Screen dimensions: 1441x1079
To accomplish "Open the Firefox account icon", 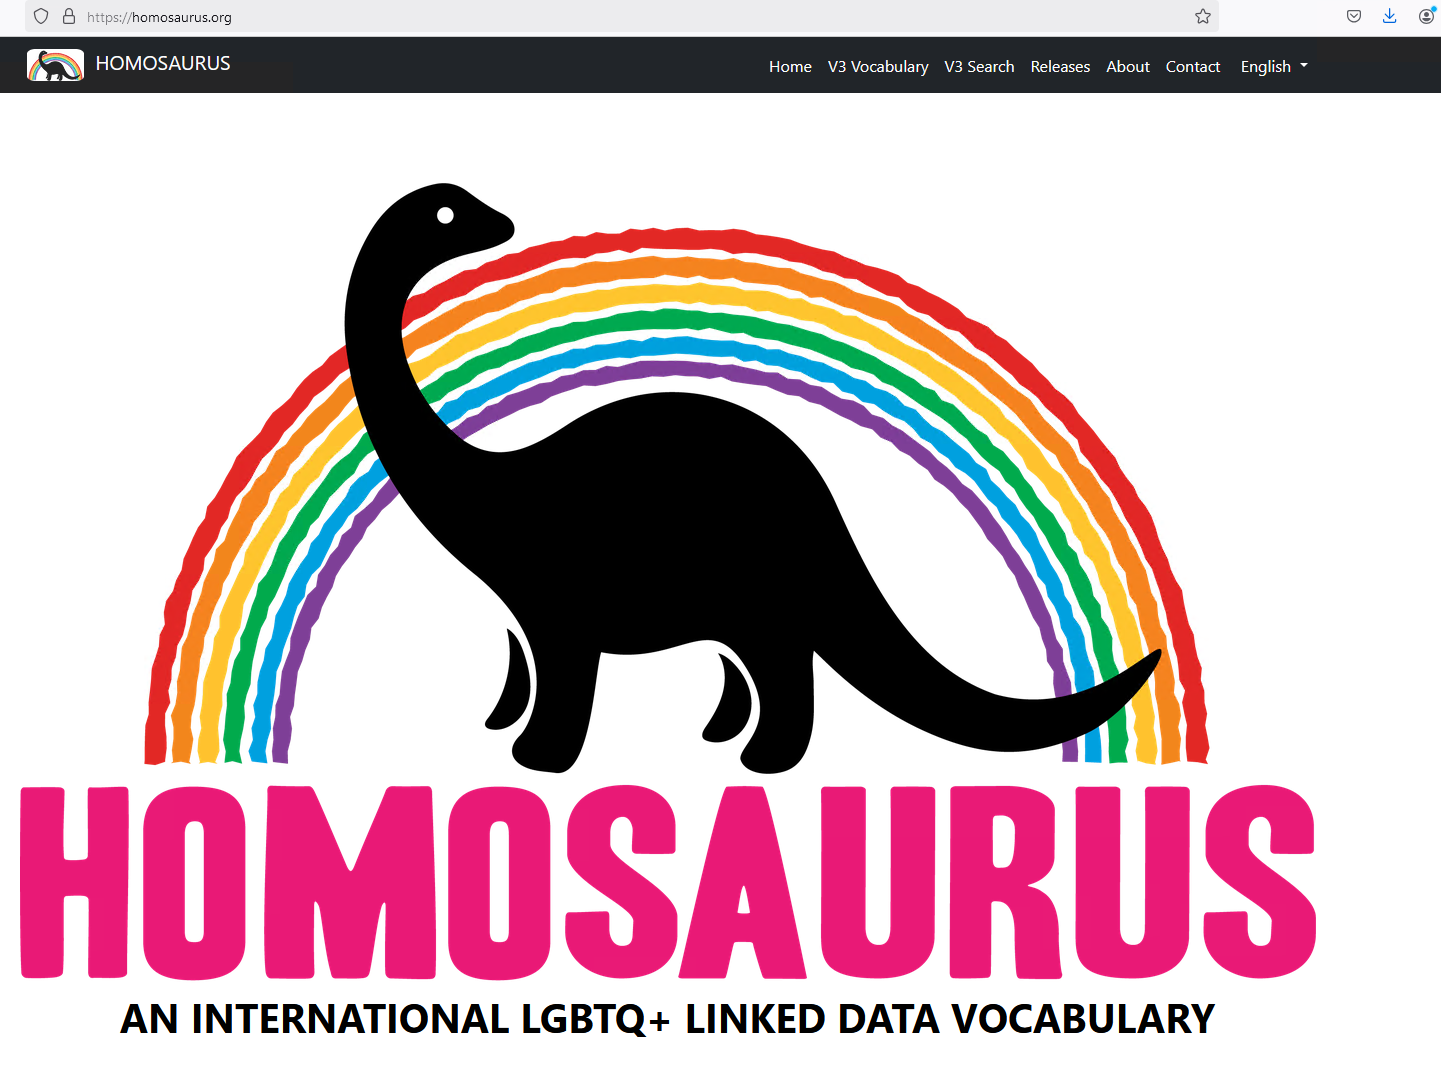I will pyautogui.click(x=1426, y=16).
